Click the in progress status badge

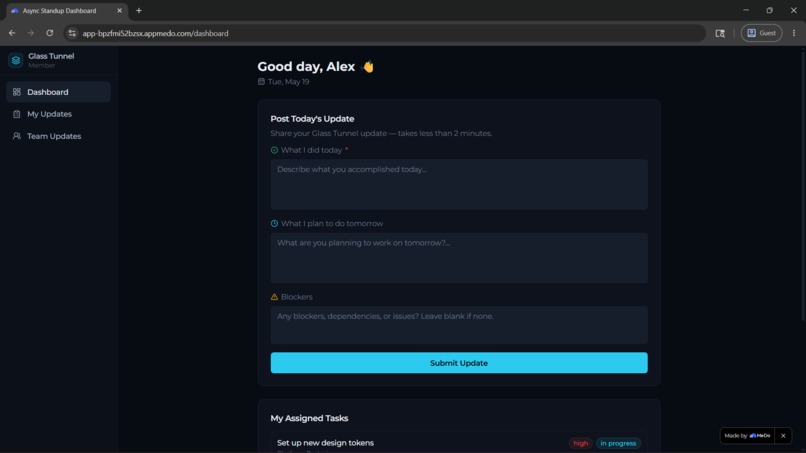tap(618, 443)
